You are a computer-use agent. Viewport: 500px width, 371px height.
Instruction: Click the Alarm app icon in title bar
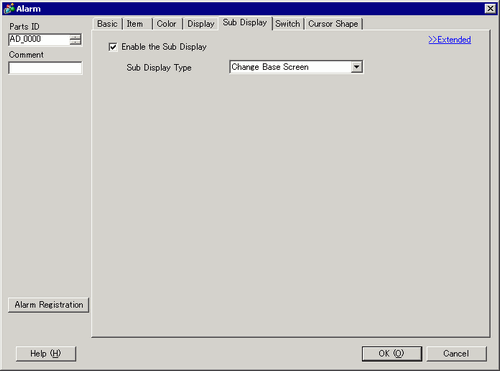(9, 8)
